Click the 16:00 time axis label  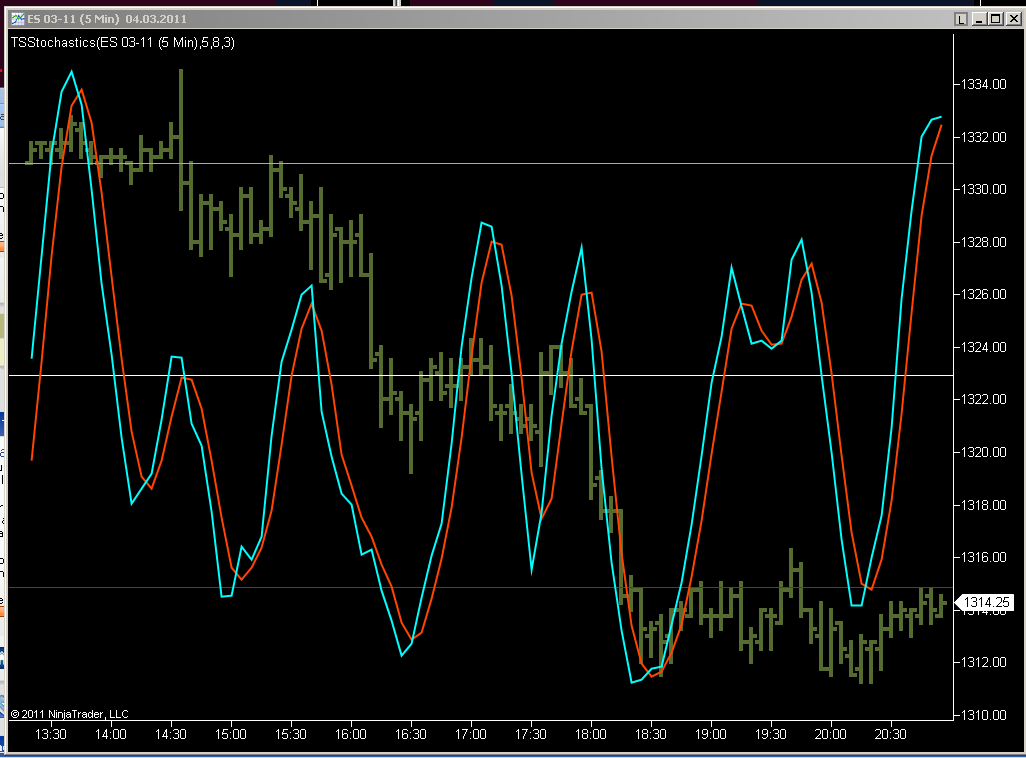[x=351, y=734]
